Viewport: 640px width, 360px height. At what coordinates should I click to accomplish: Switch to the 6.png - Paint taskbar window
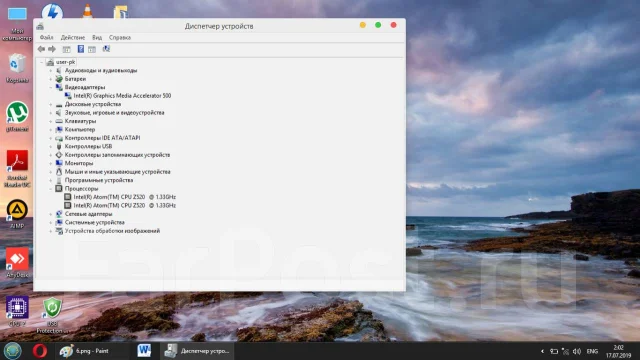coord(92,351)
